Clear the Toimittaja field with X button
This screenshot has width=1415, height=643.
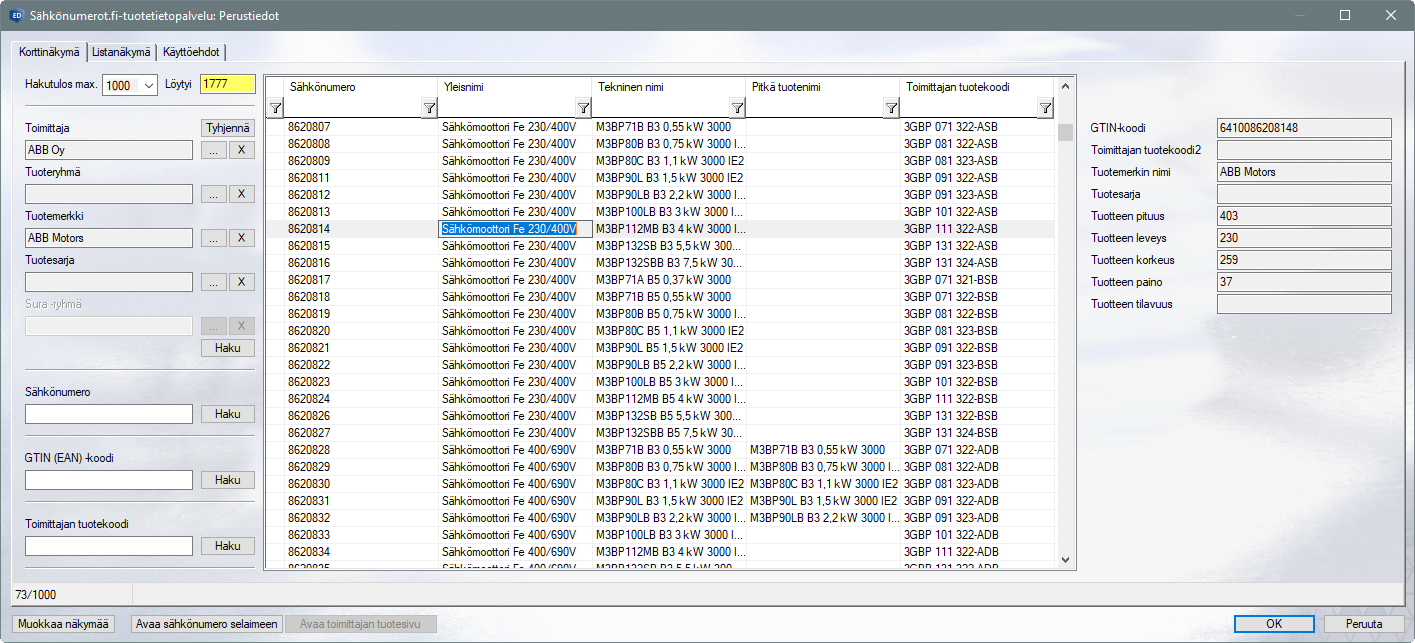pyautogui.click(x=242, y=150)
